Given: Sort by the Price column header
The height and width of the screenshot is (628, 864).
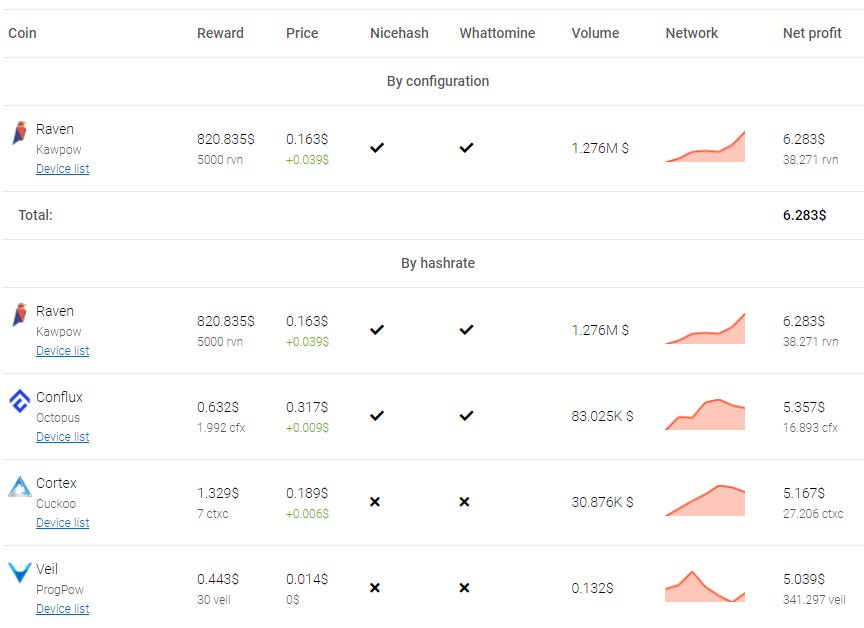Looking at the screenshot, I should coord(302,33).
